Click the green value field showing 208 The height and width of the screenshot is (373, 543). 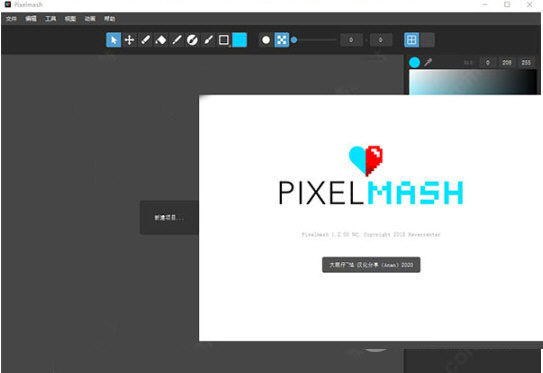[507, 62]
